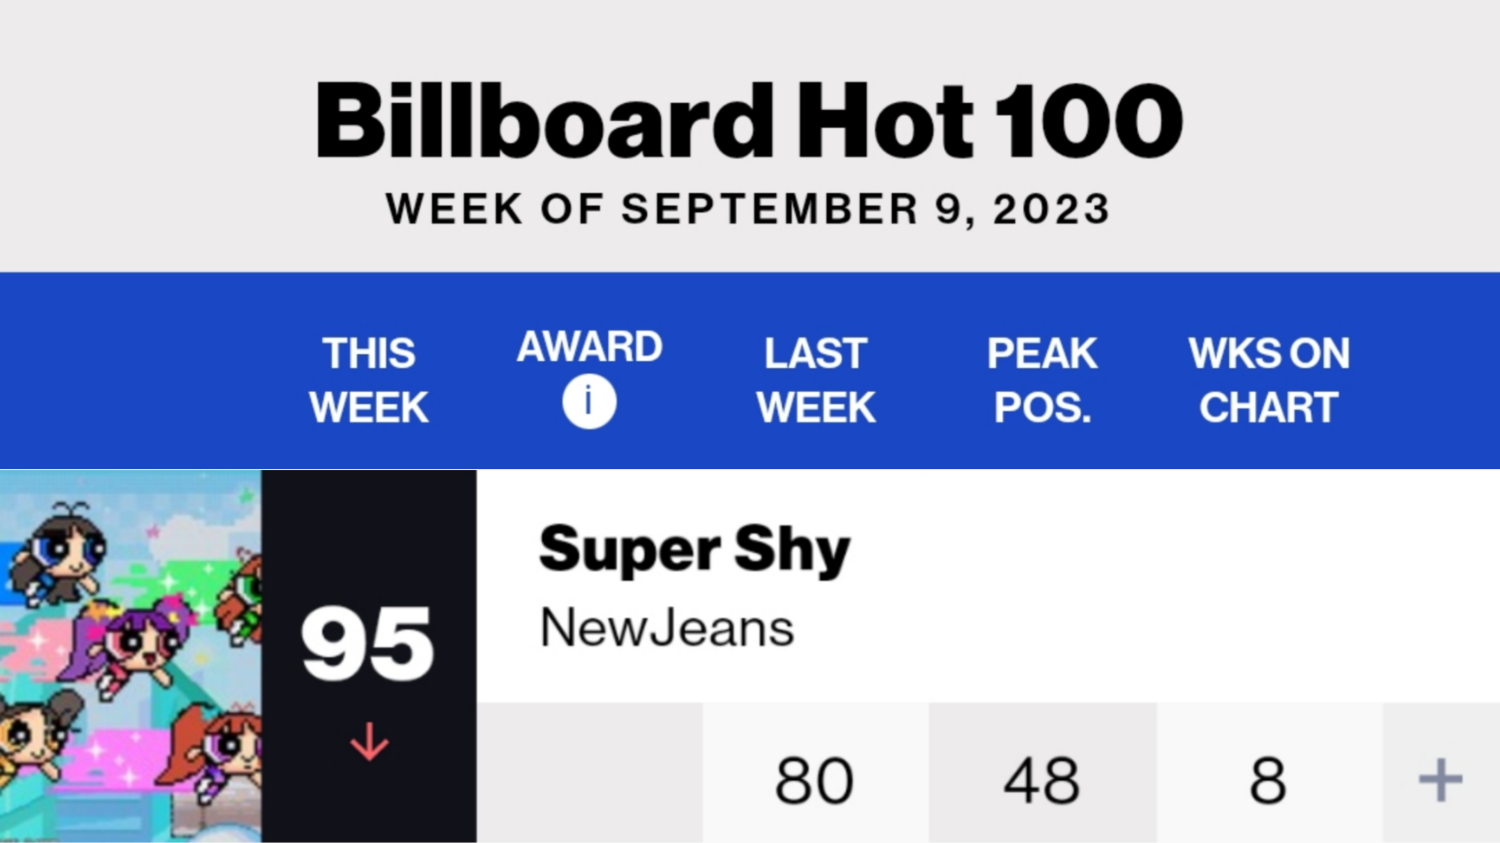Viewport: 1500px width, 843px height.
Task: Select the LAST WEEK column header
Action: (816, 380)
